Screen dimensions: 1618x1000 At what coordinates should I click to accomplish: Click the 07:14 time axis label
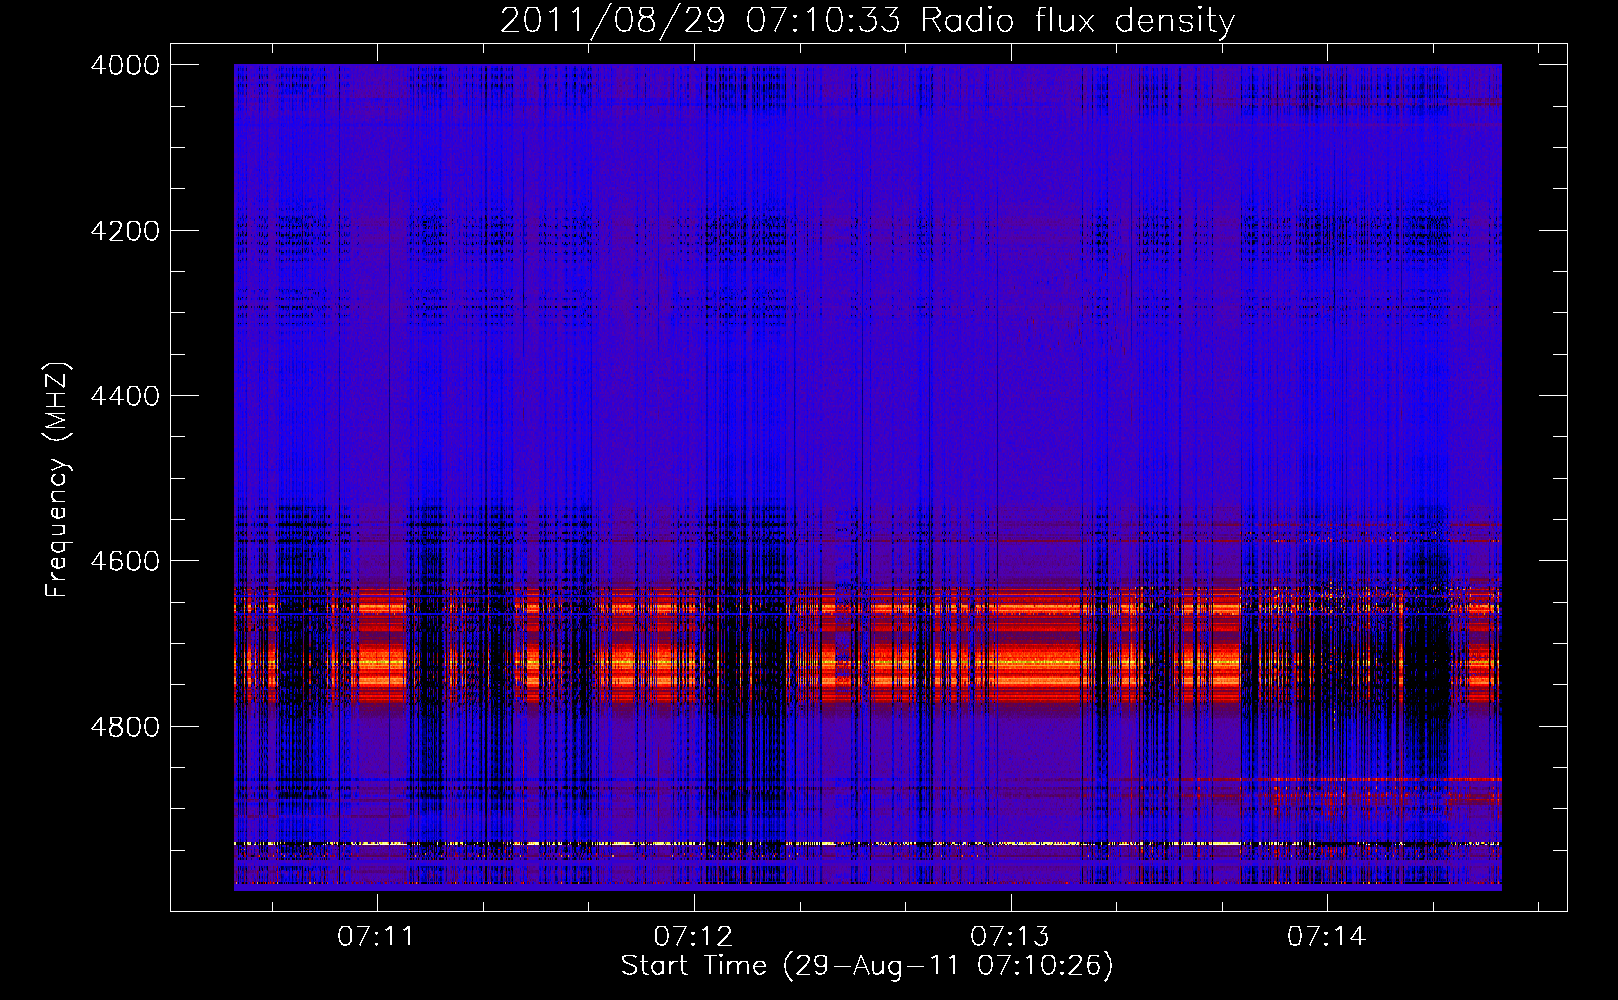[x=1325, y=937]
